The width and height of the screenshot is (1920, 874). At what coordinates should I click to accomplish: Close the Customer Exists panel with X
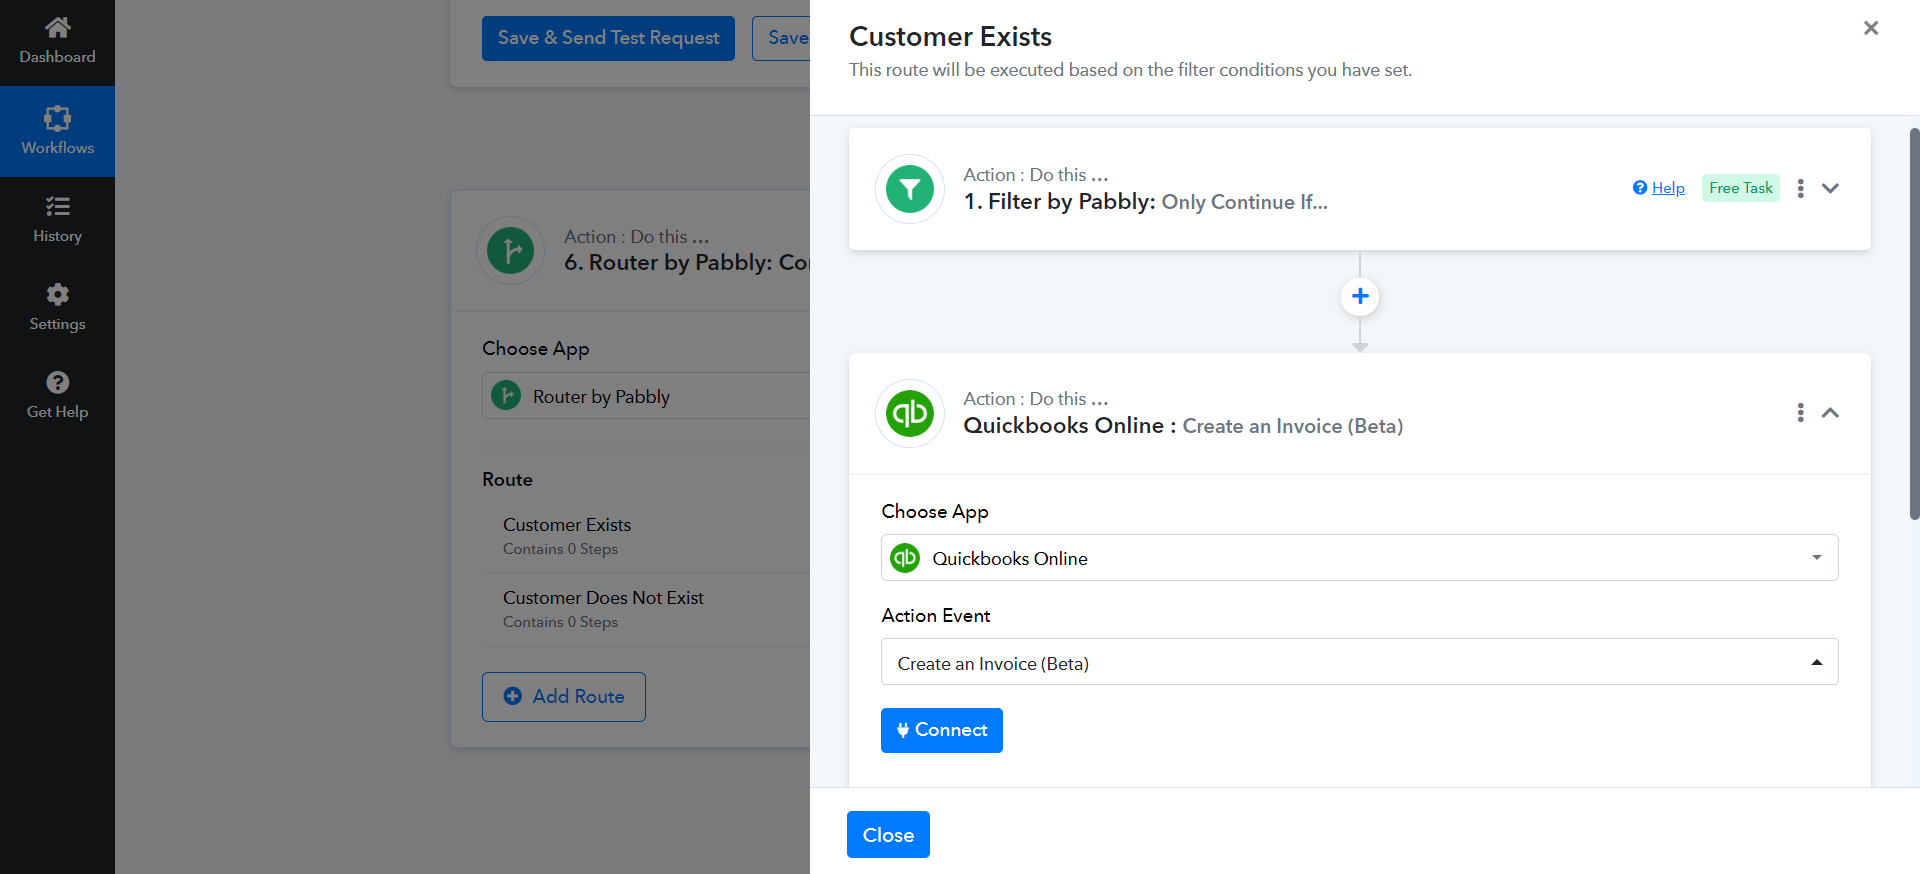[x=1871, y=28]
